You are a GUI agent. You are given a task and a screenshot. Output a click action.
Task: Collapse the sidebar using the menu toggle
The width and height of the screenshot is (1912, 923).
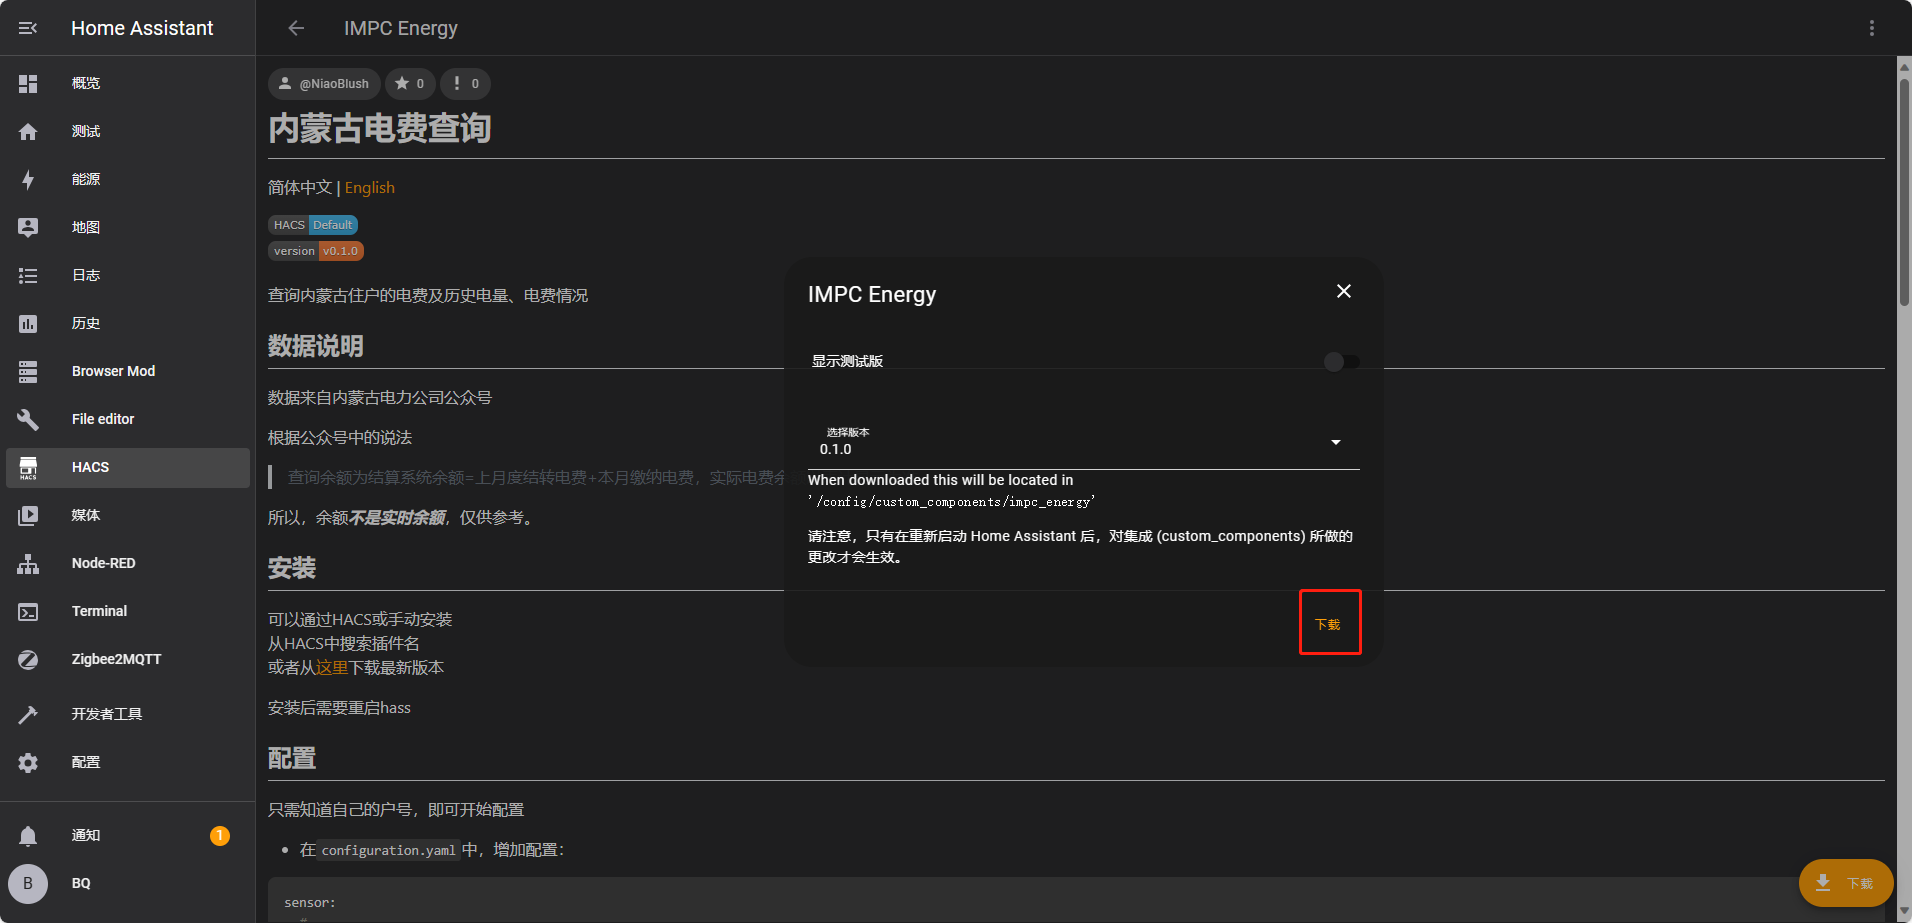click(x=27, y=27)
